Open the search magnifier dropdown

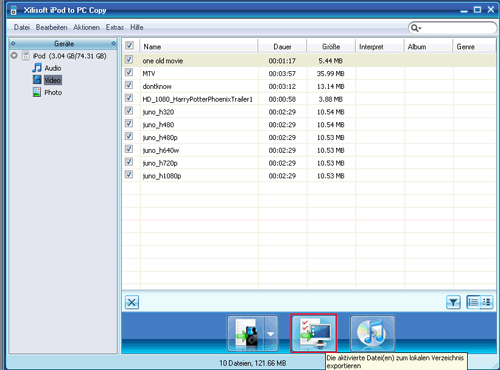pos(416,28)
